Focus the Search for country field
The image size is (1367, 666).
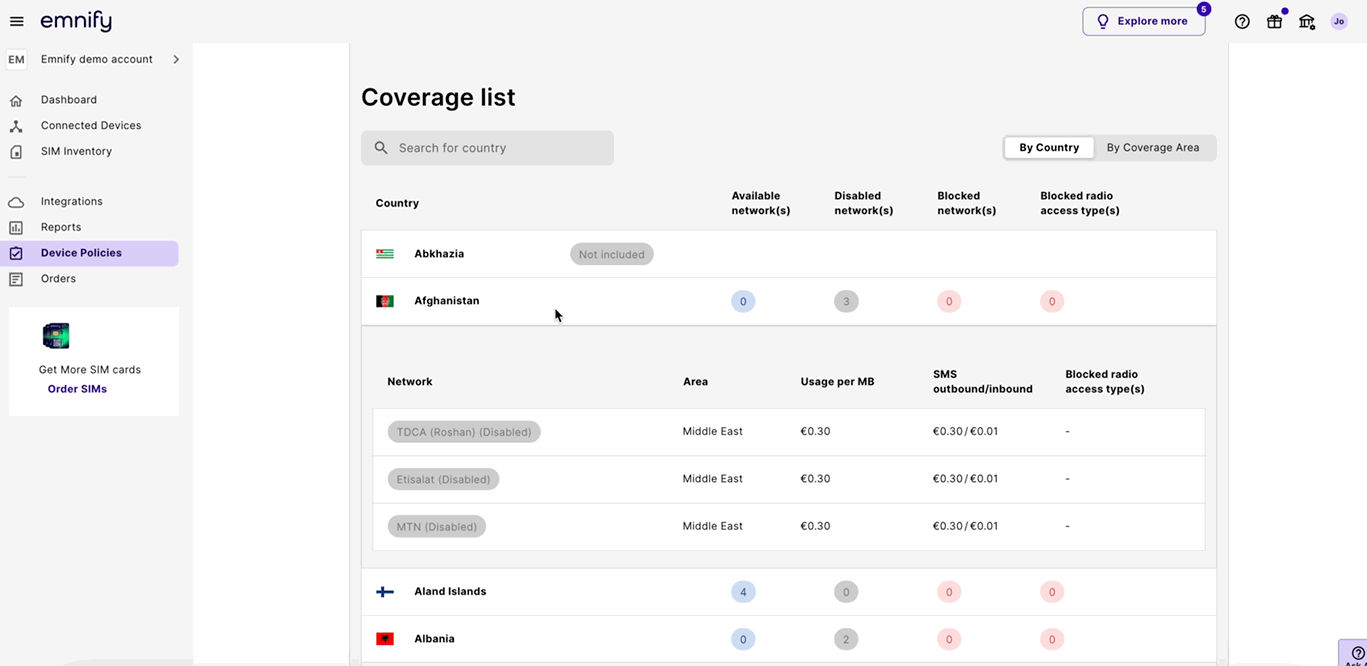click(x=487, y=148)
